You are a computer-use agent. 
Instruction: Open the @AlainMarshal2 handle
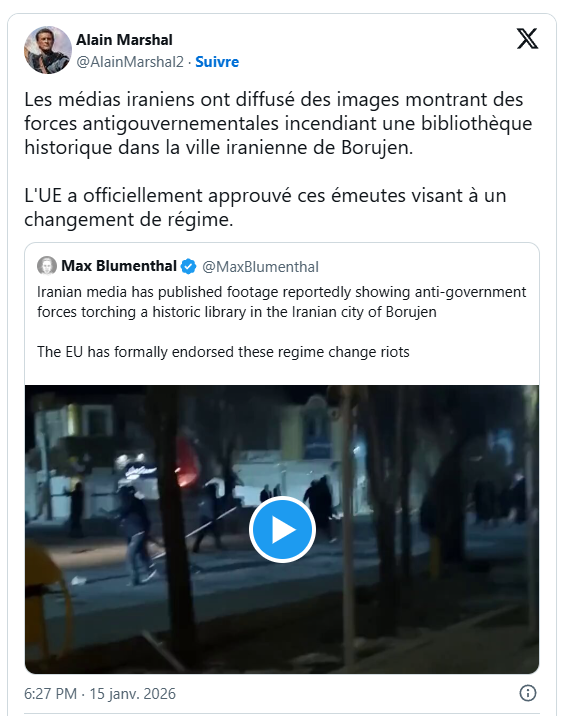click(130, 62)
